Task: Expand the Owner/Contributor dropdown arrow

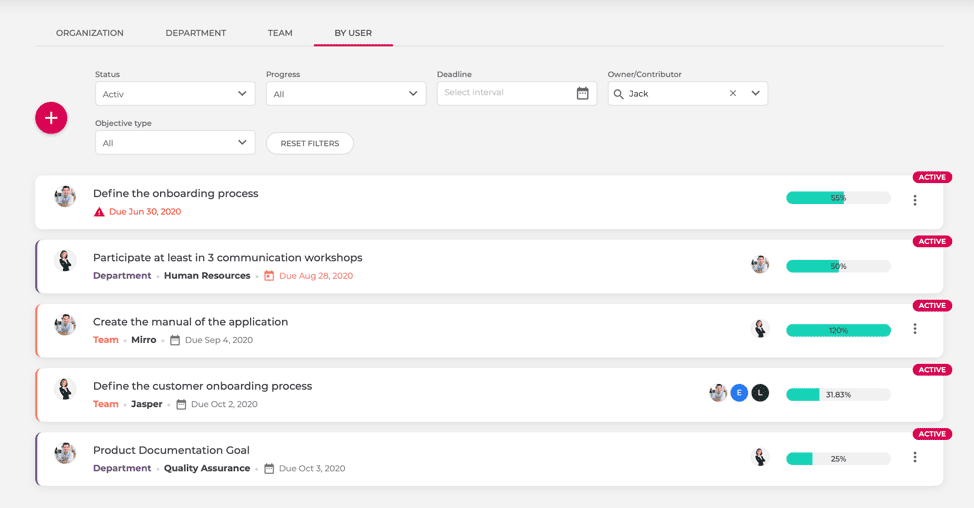Action: click(x=755, y=93)
